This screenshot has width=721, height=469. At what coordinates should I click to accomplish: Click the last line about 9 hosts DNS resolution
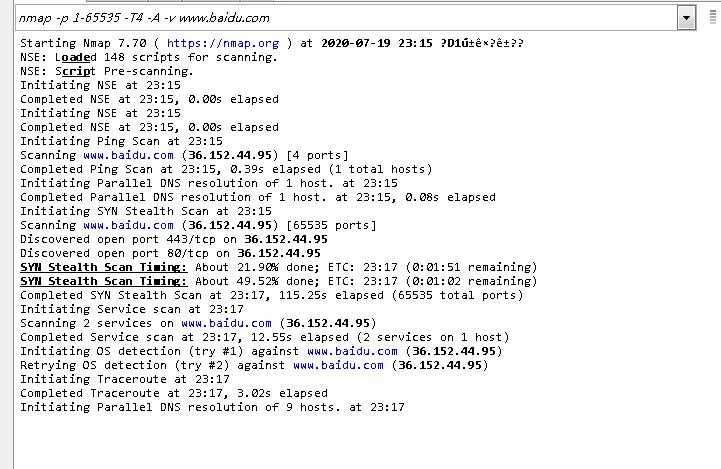pos(212,407)
